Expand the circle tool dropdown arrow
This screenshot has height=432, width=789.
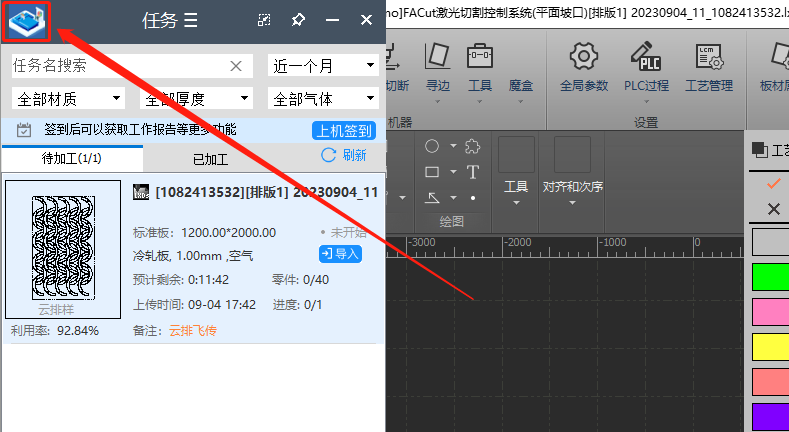tap(453, 146)
